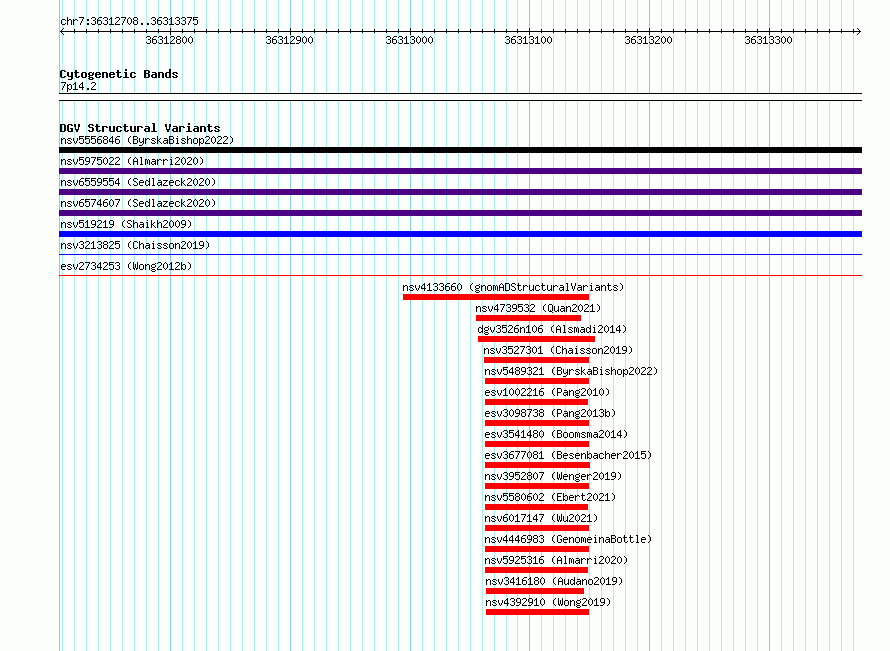
Task: Click esv3098738 (Pang2013b) label
Action: [550, 413]
